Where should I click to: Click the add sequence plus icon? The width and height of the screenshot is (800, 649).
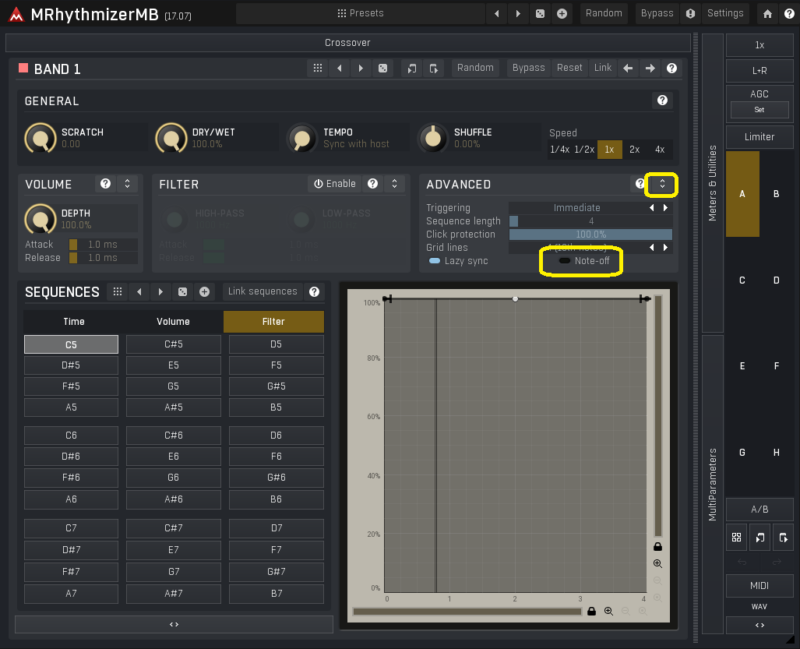point(204,292)
